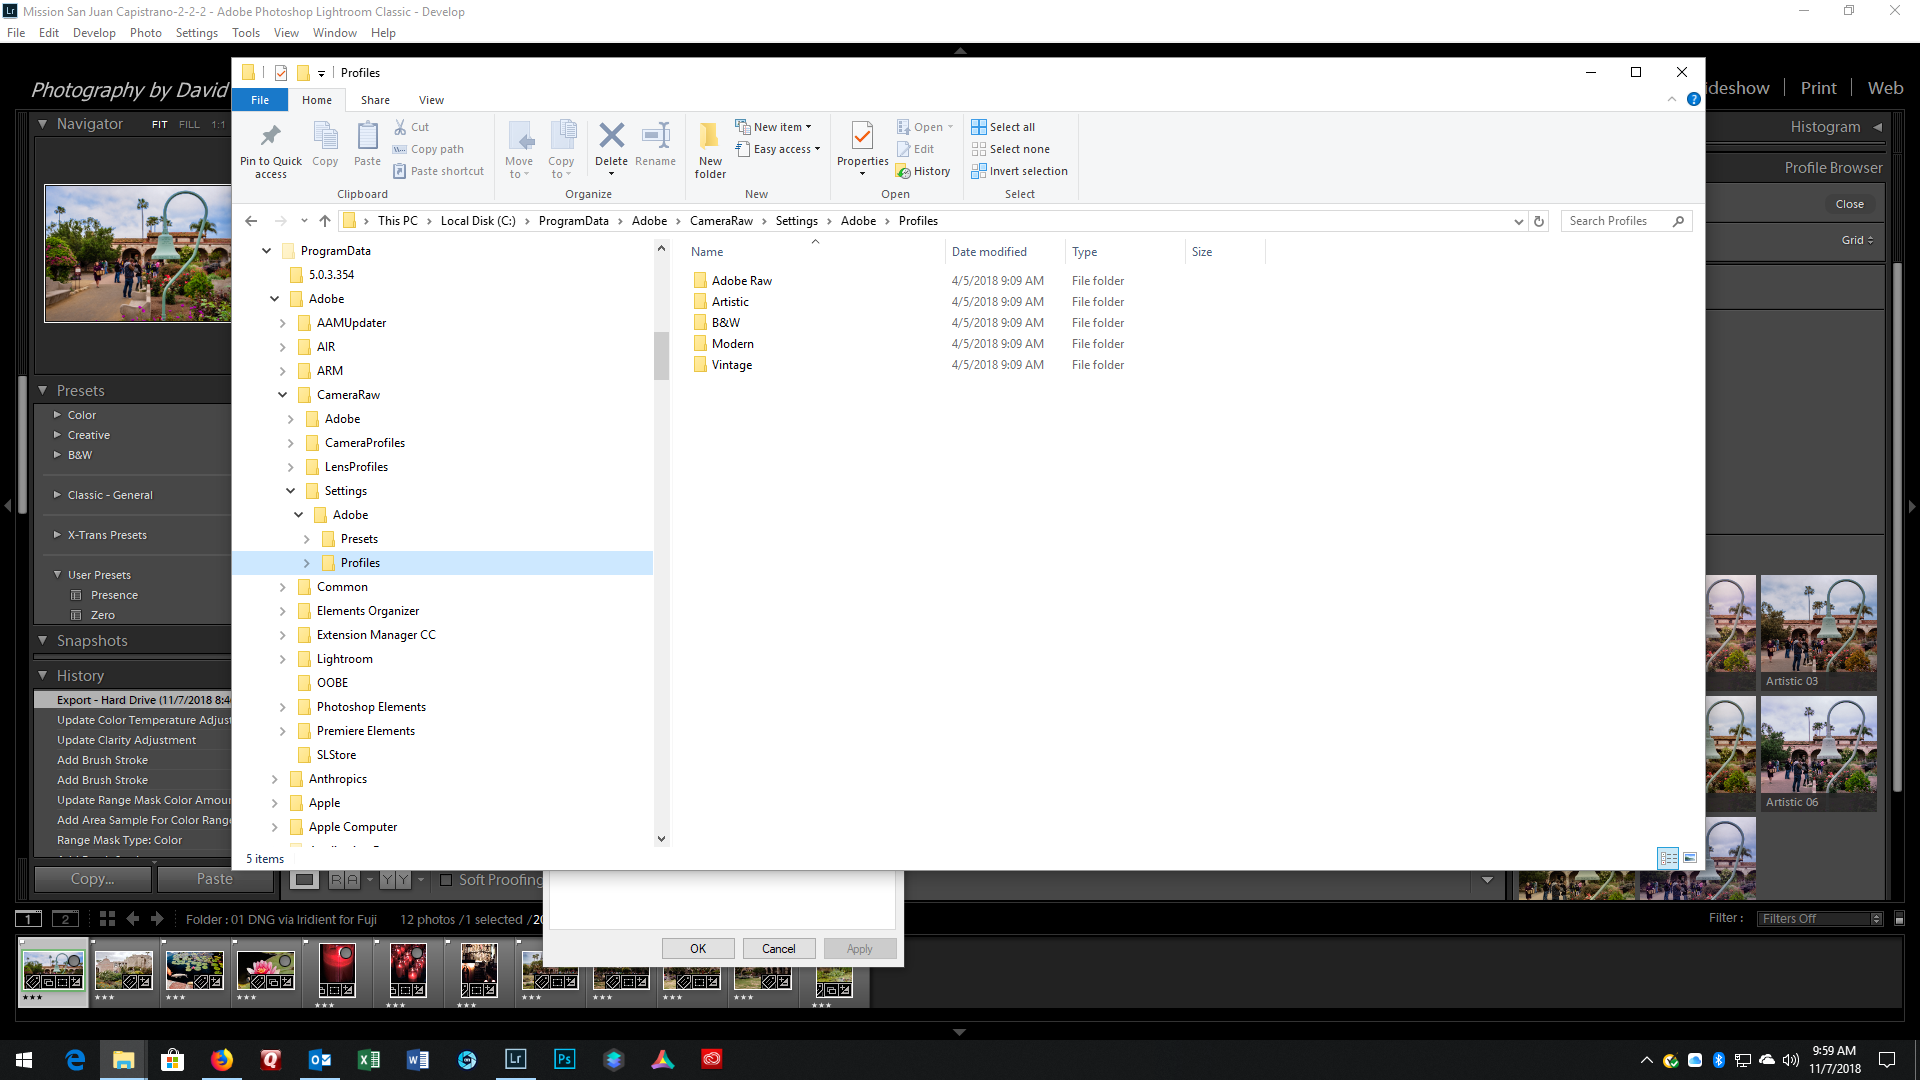This screenshot has height=1080, width=1920.
Task: Collapse the CameraRaw tree node
Action: (x=283, y=395)
